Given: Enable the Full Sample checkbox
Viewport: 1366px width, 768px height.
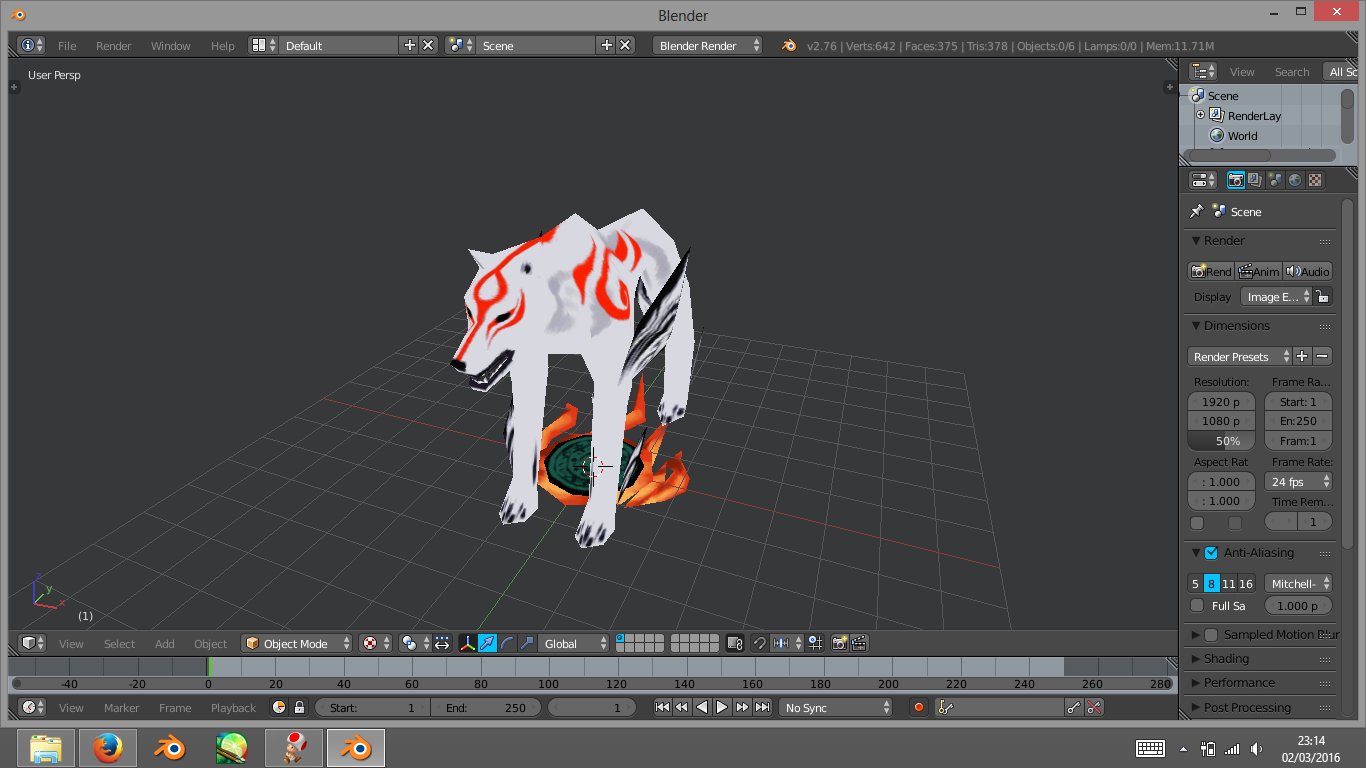Looking at the screenshot, I should pos(1197,605).
